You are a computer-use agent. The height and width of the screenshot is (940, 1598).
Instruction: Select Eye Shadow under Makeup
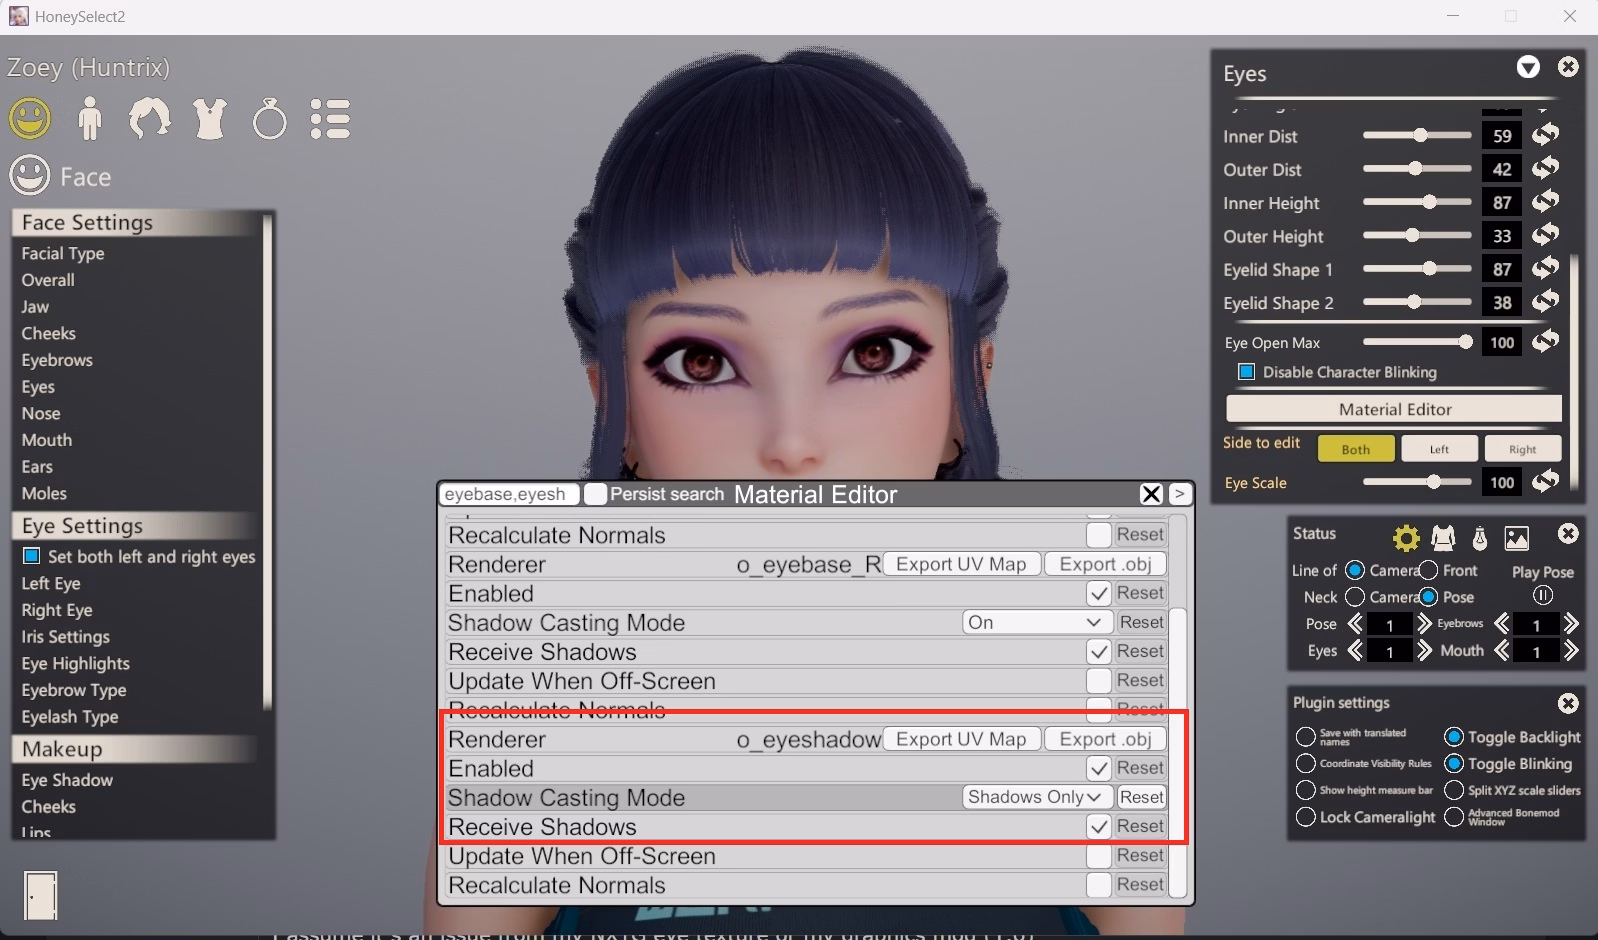[67, 780]
